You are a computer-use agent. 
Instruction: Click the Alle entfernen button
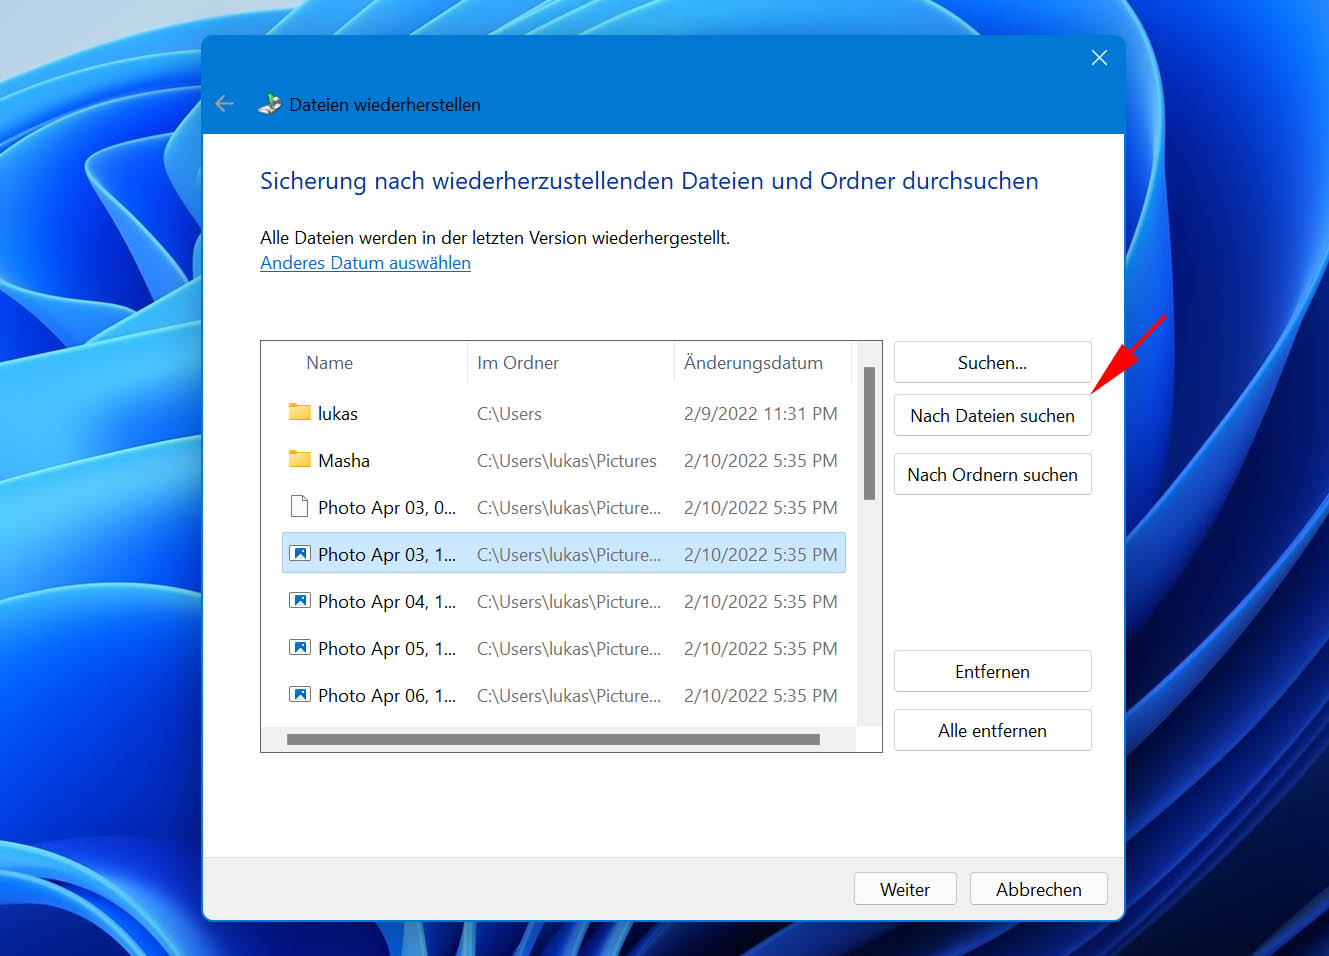point(992,730)
